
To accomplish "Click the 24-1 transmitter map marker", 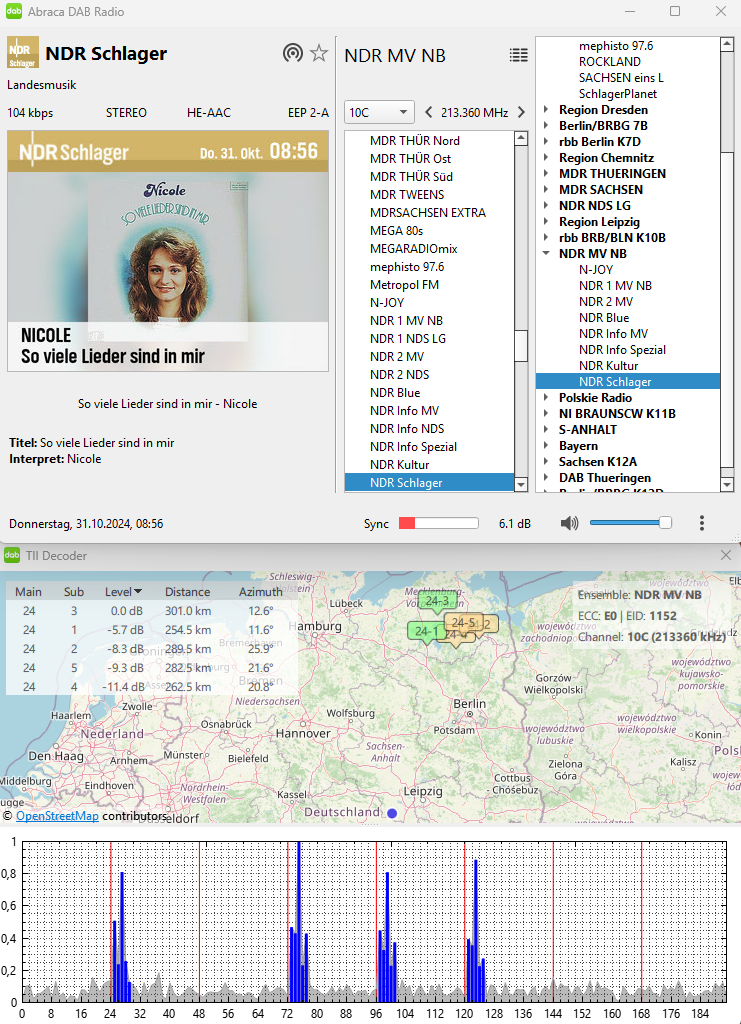I will pyautogui.click(x=426, y=632).
